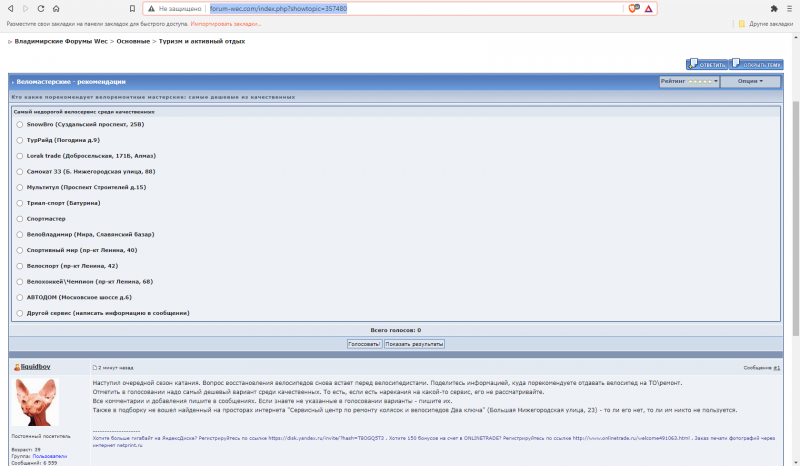Open the extensions puzzle icon
This screenshot has width=800, height=466.
[774, 9]
